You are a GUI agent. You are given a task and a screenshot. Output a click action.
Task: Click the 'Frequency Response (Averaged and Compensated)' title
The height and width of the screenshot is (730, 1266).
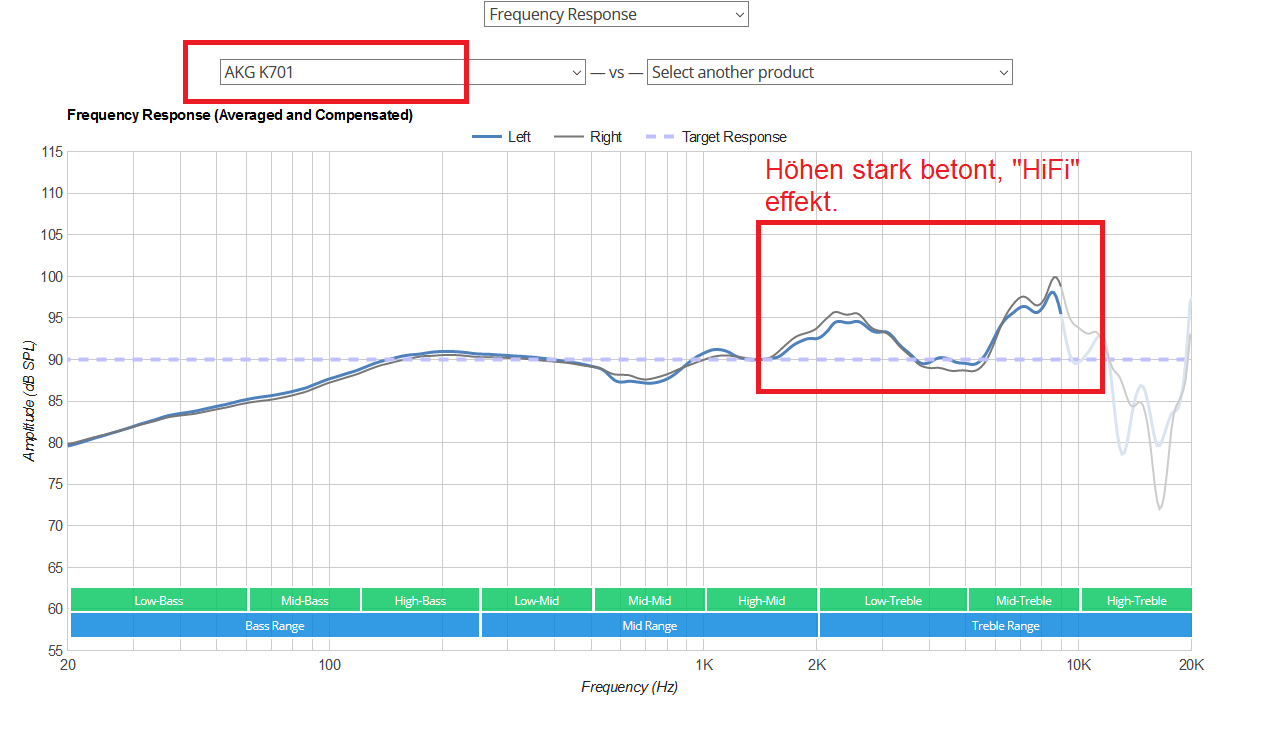pos(240,115)
